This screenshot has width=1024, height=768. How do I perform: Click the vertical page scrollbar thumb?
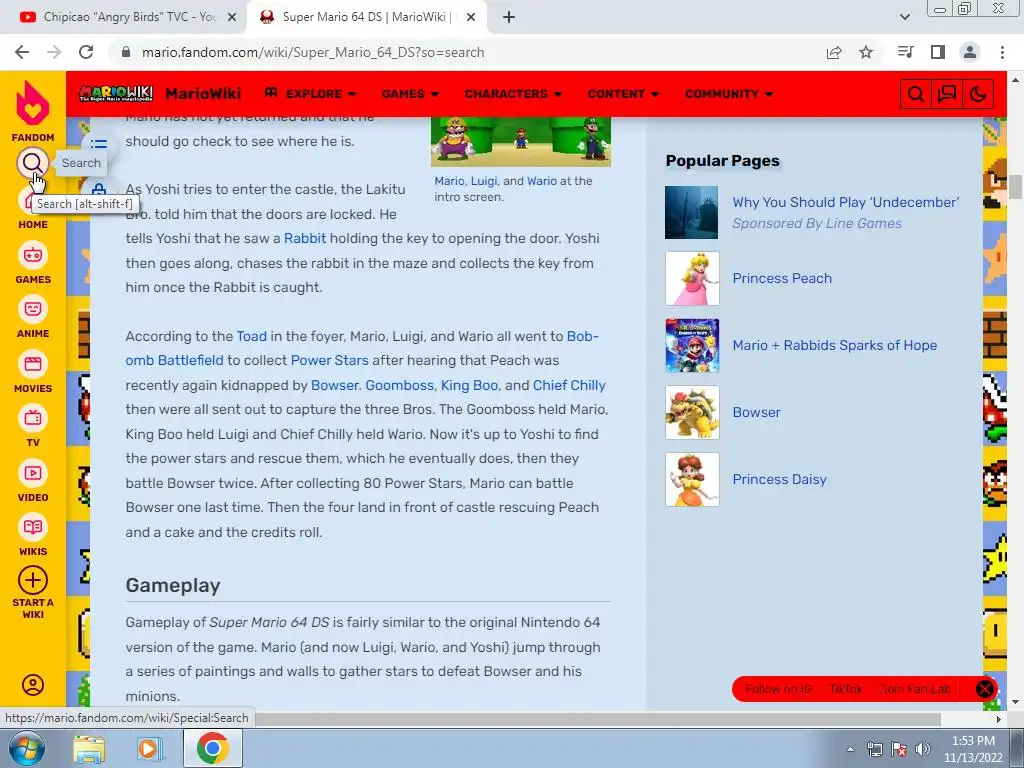pos(1015,187)
